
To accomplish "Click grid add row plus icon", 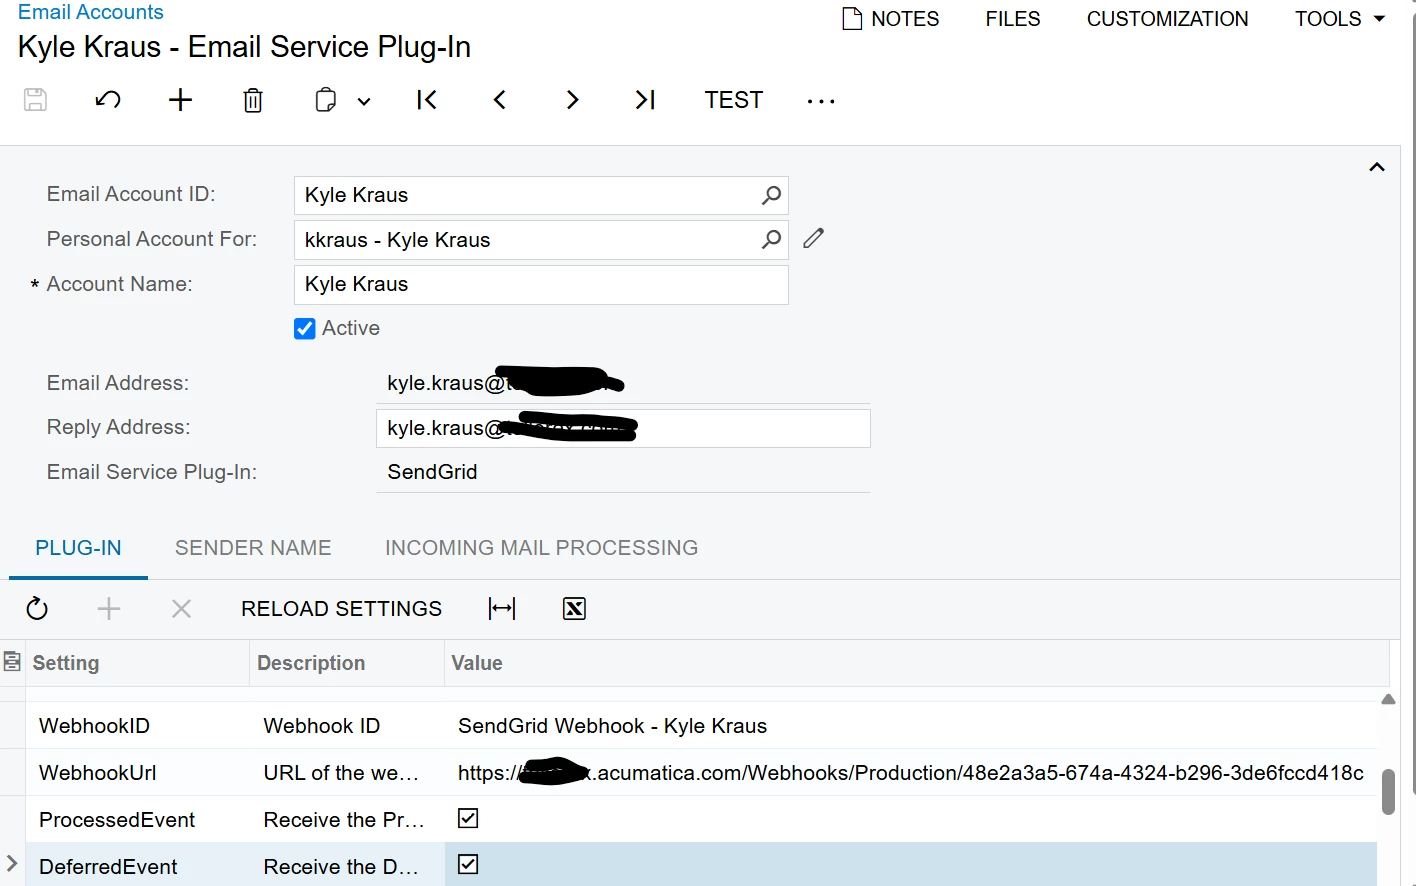I will (109, 608).
